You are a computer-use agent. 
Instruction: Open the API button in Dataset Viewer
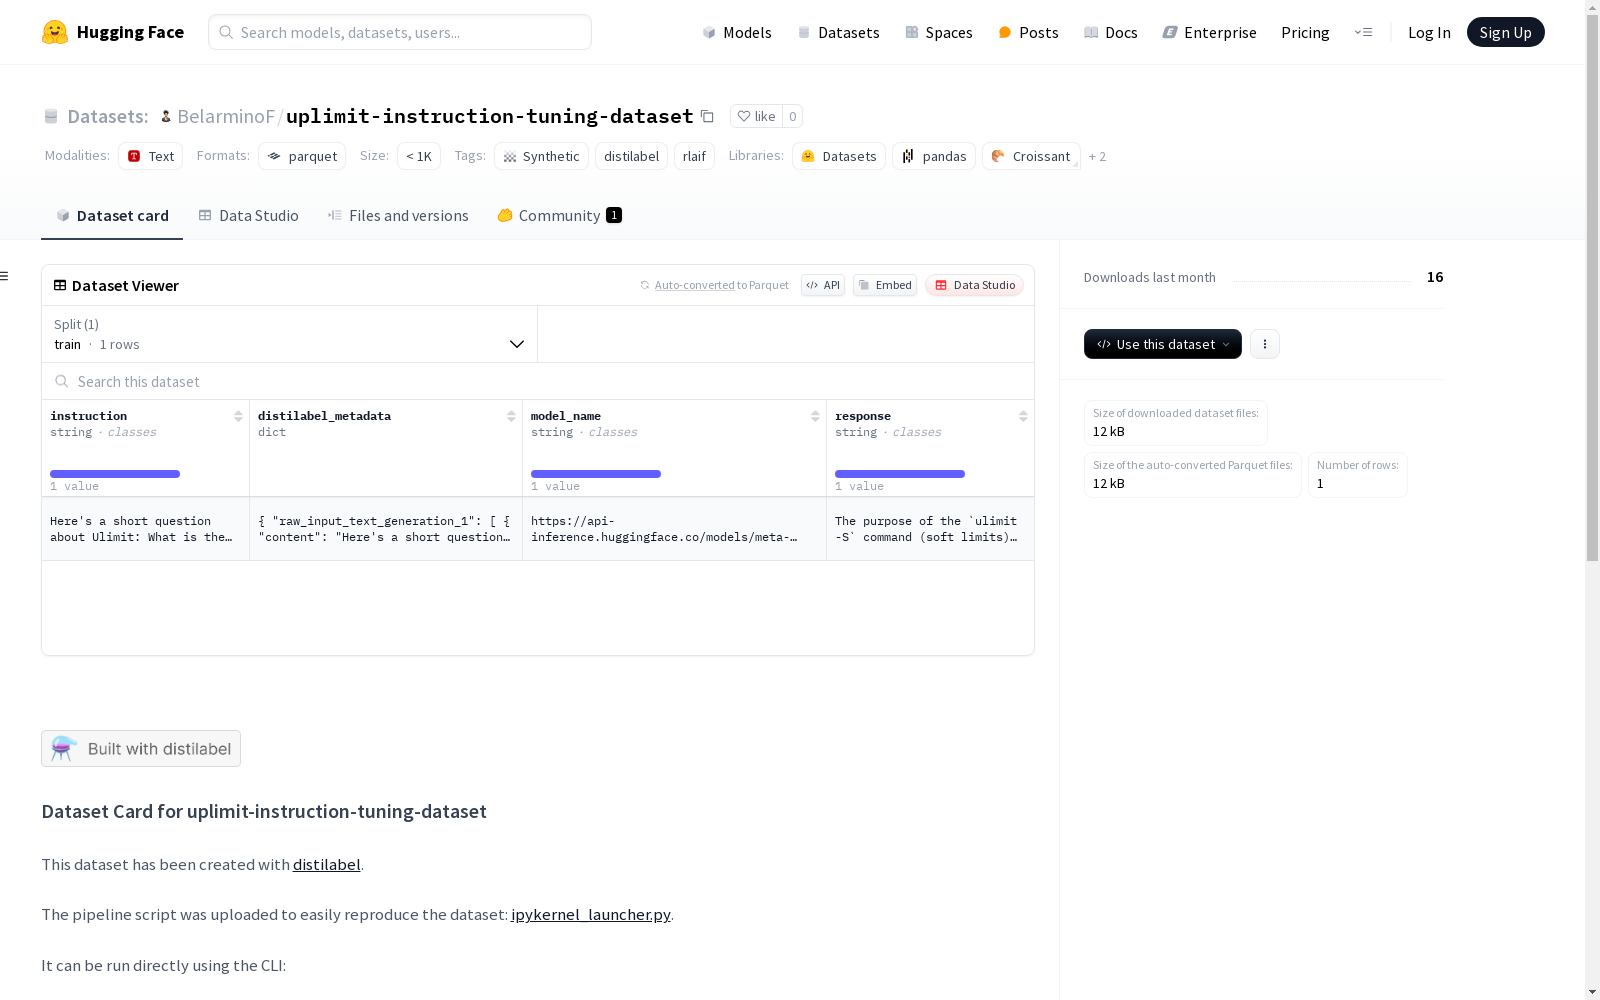pyautogui.click(x=823, y=285)
